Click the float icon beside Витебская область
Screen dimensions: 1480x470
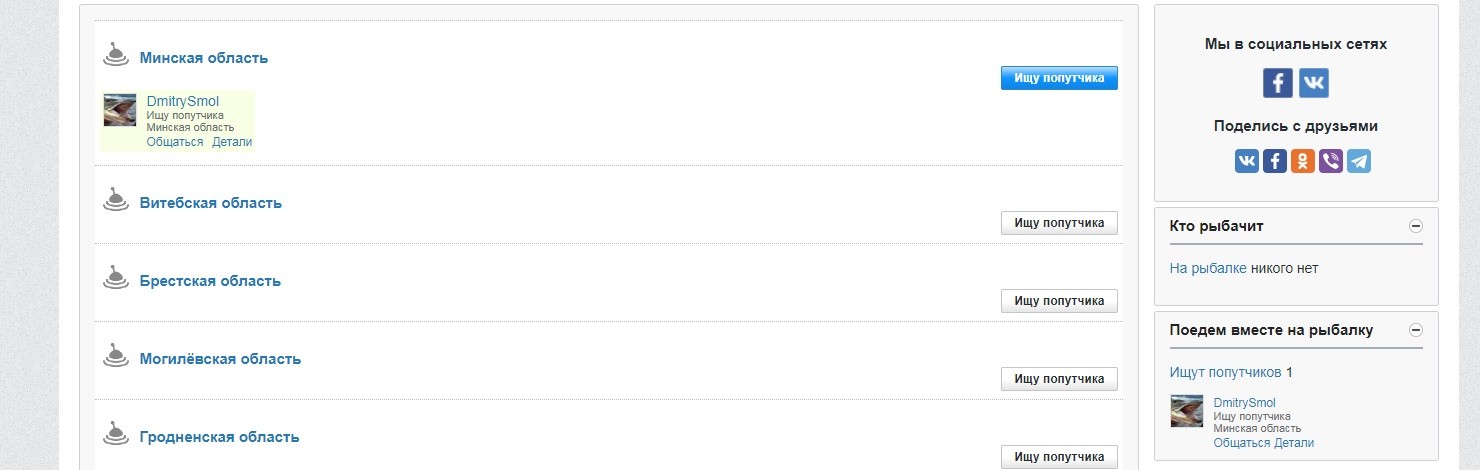116,200
